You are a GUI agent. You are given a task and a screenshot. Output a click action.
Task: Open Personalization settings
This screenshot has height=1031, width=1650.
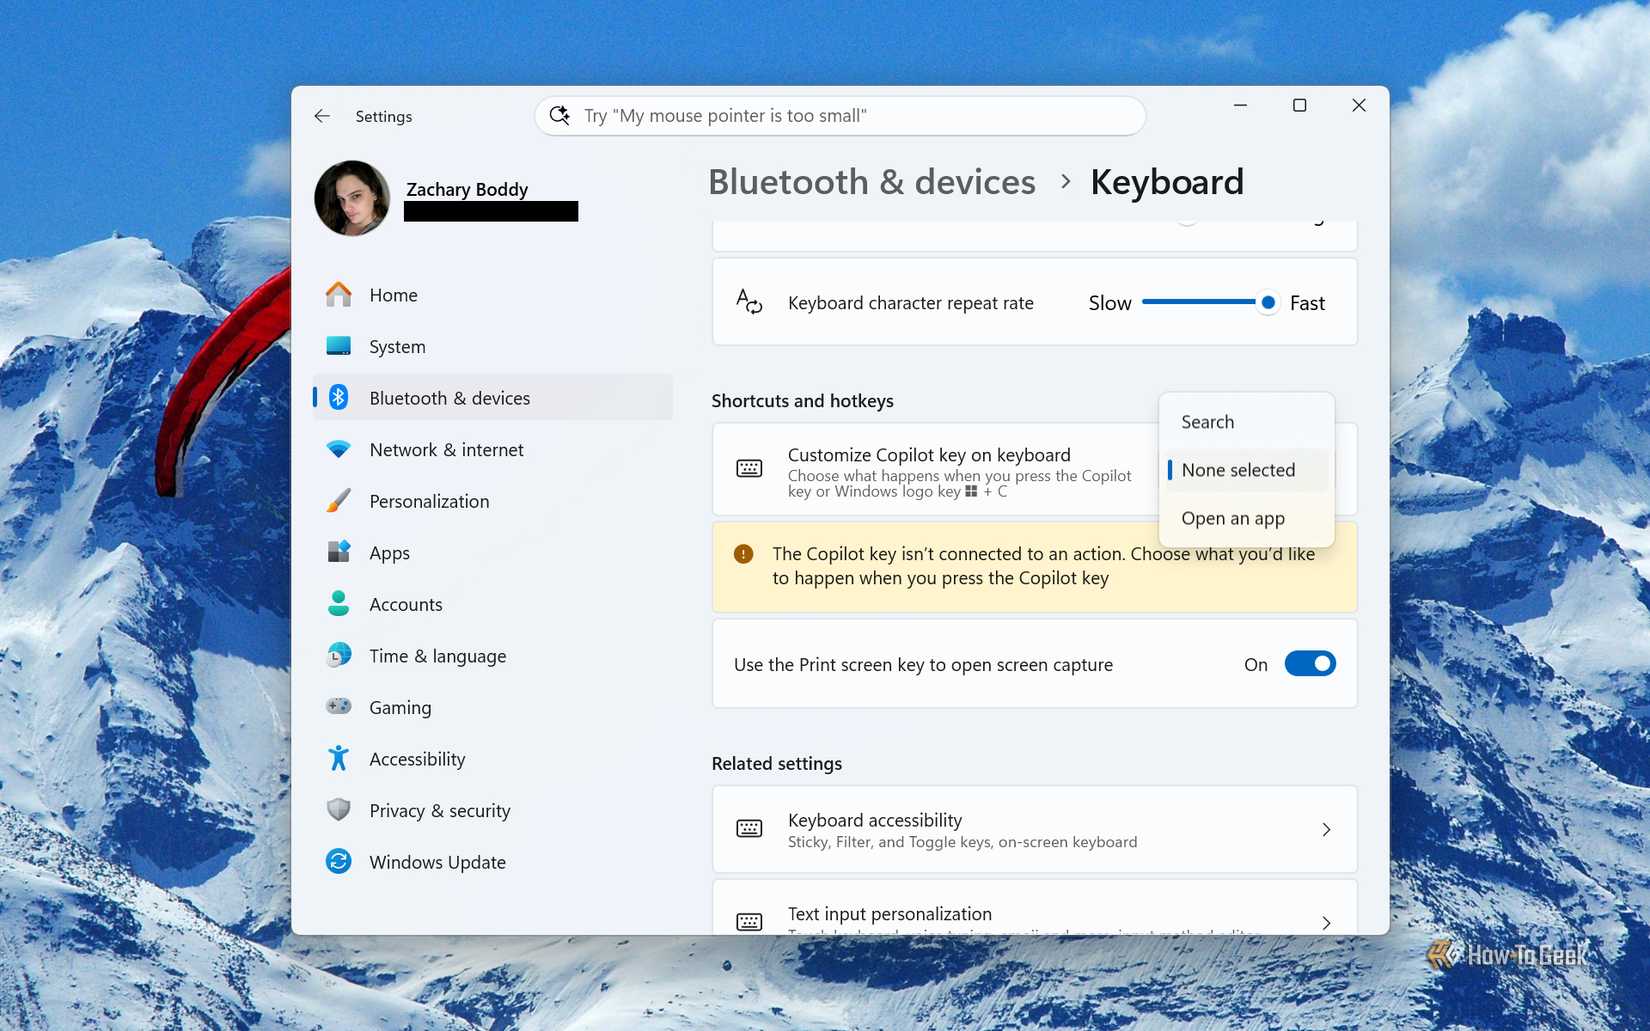pos(493,501)
